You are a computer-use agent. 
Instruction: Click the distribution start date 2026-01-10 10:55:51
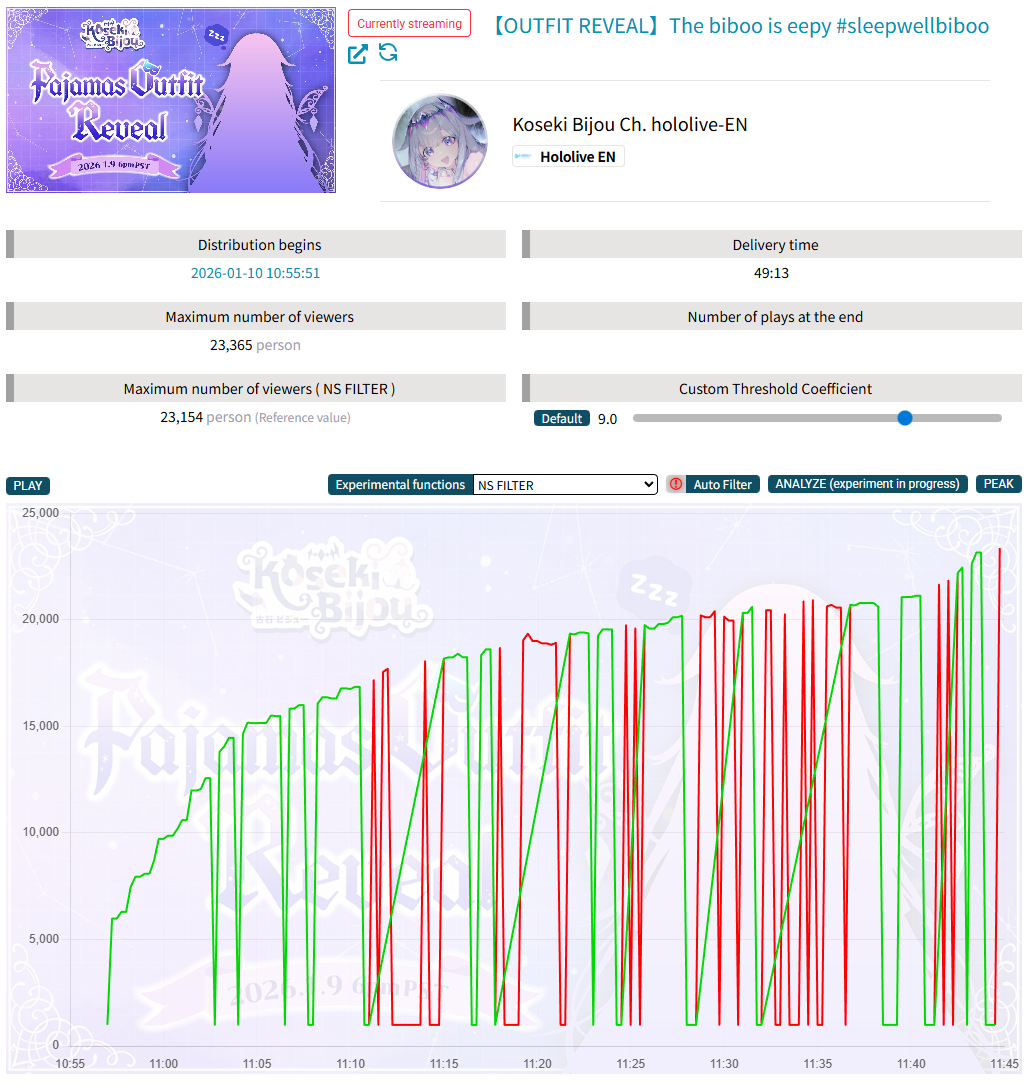coord(255,273)
